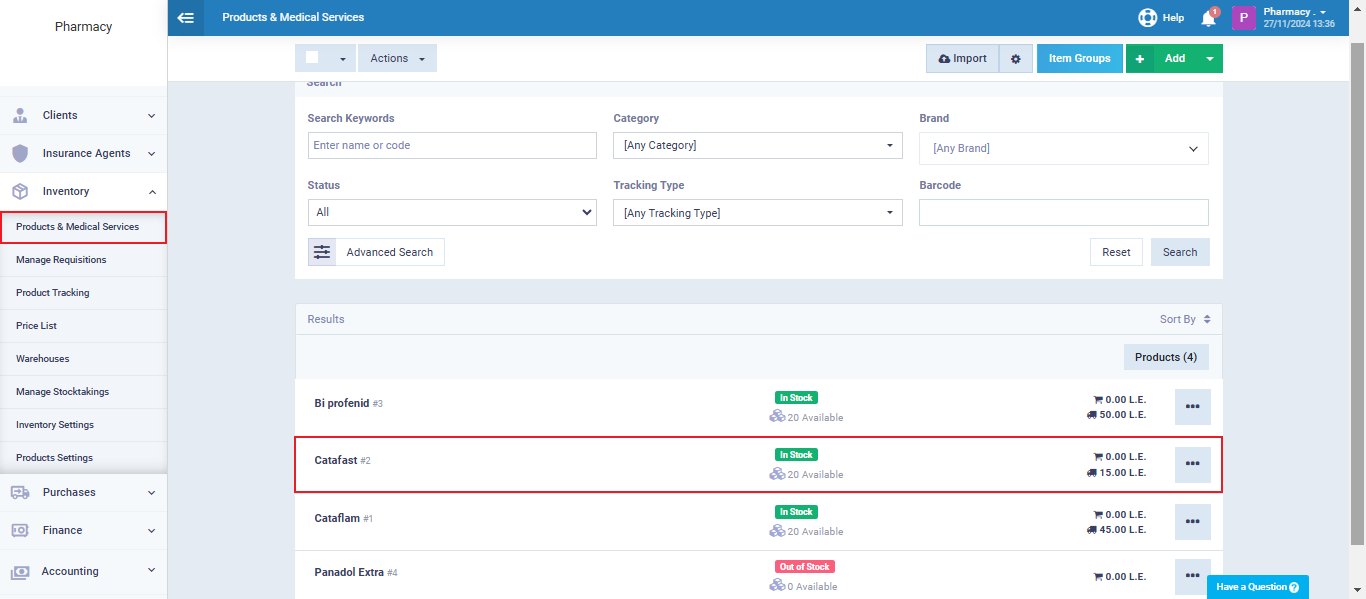Open the gear settings next to Import
Screen dimensions: 1366x599
pos(1016,59)
